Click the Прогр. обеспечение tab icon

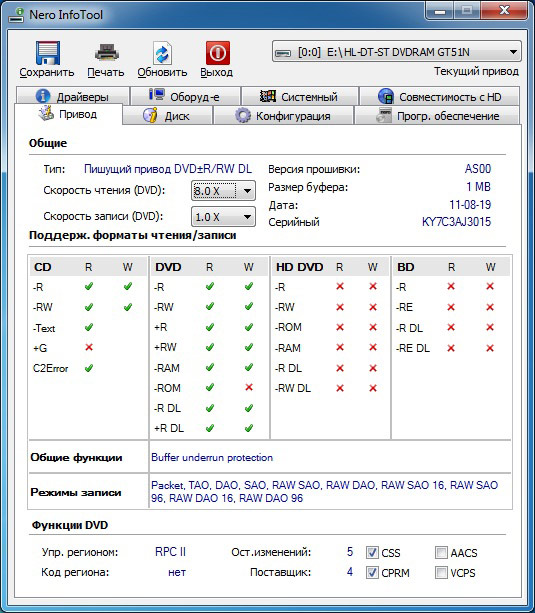coord(384,116)
